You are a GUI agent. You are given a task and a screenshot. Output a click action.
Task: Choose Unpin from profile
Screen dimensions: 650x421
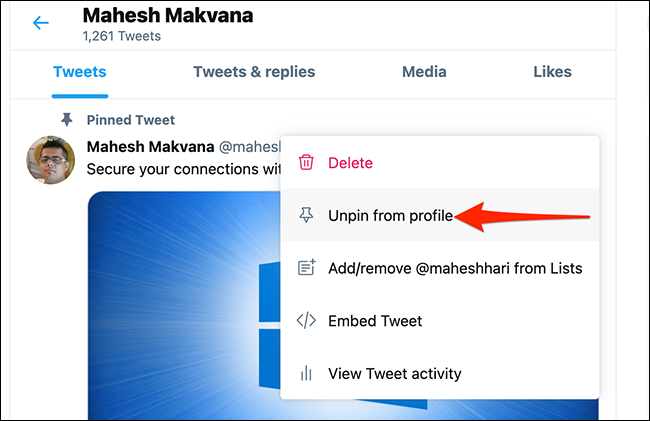point(391,215)
